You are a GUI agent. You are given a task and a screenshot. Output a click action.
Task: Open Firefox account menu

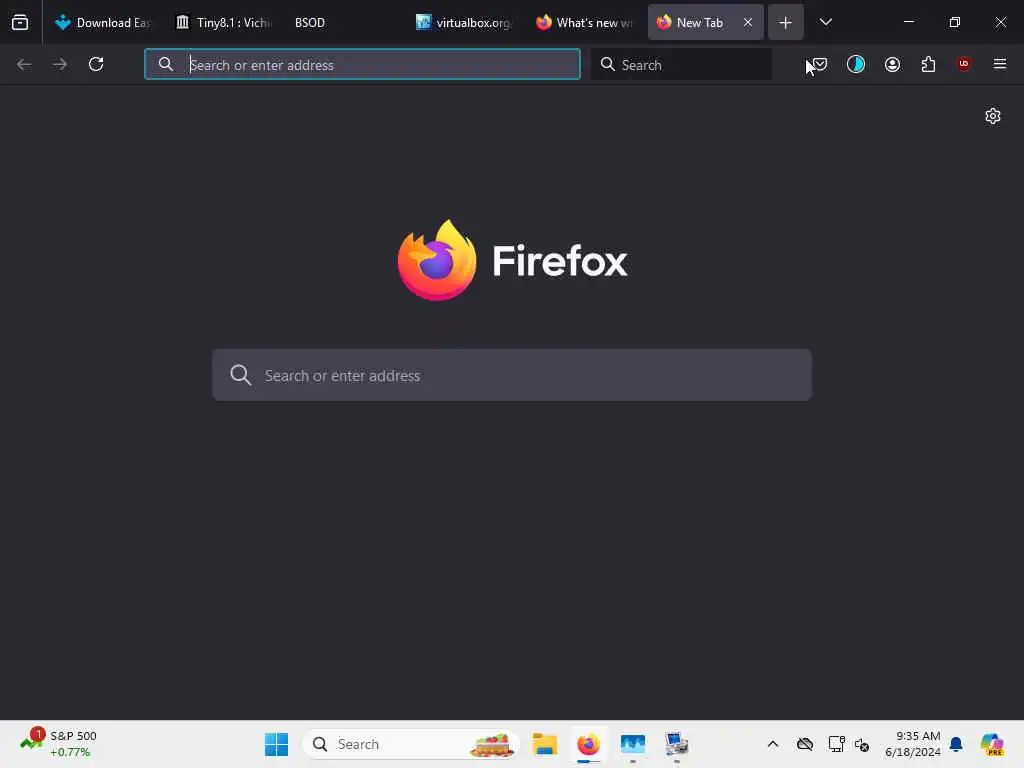(x=892, y=64)
